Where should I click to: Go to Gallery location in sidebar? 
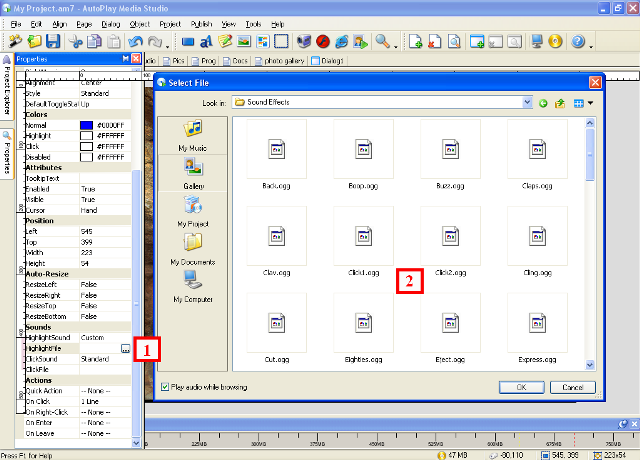(193, 173)
